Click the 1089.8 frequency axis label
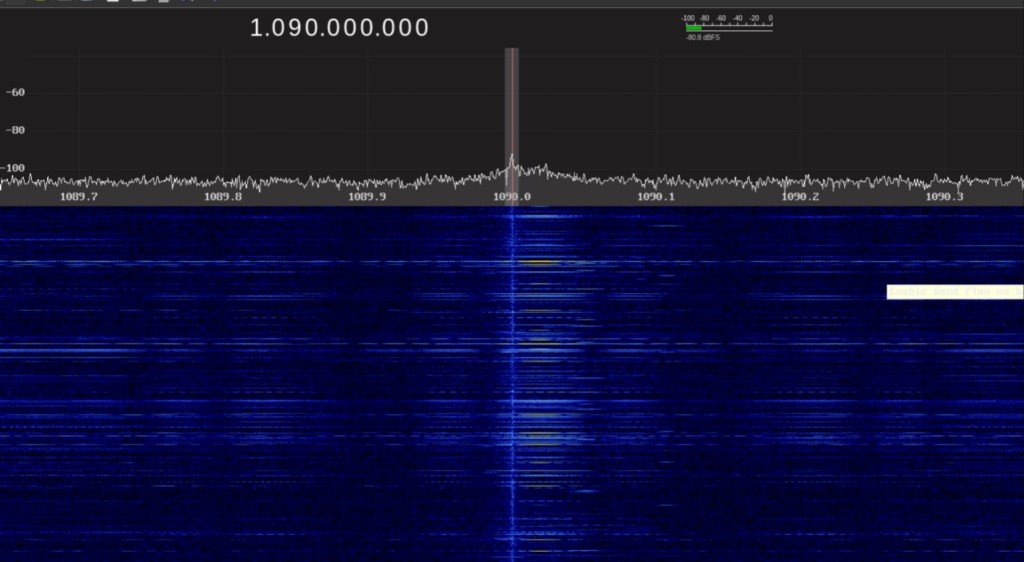 tap(223, 196)
